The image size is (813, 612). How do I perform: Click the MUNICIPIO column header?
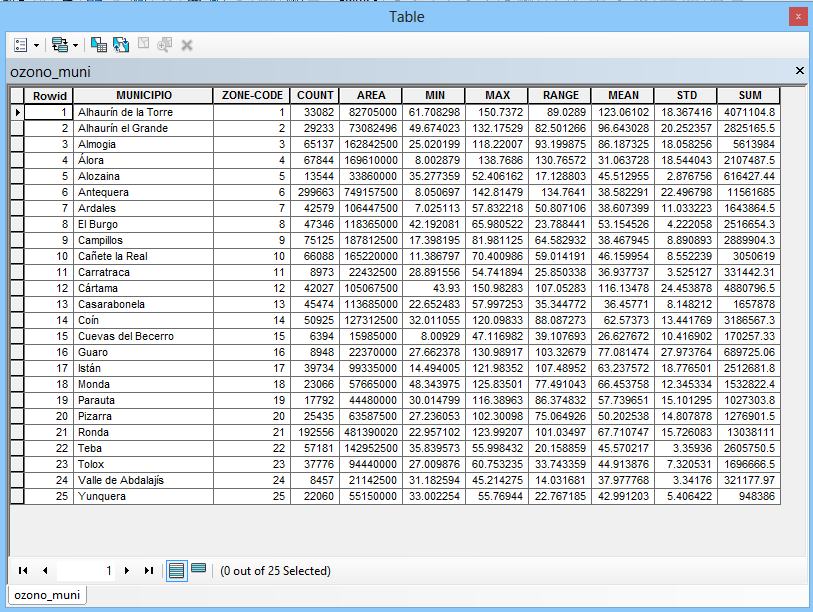click(143, 96)
